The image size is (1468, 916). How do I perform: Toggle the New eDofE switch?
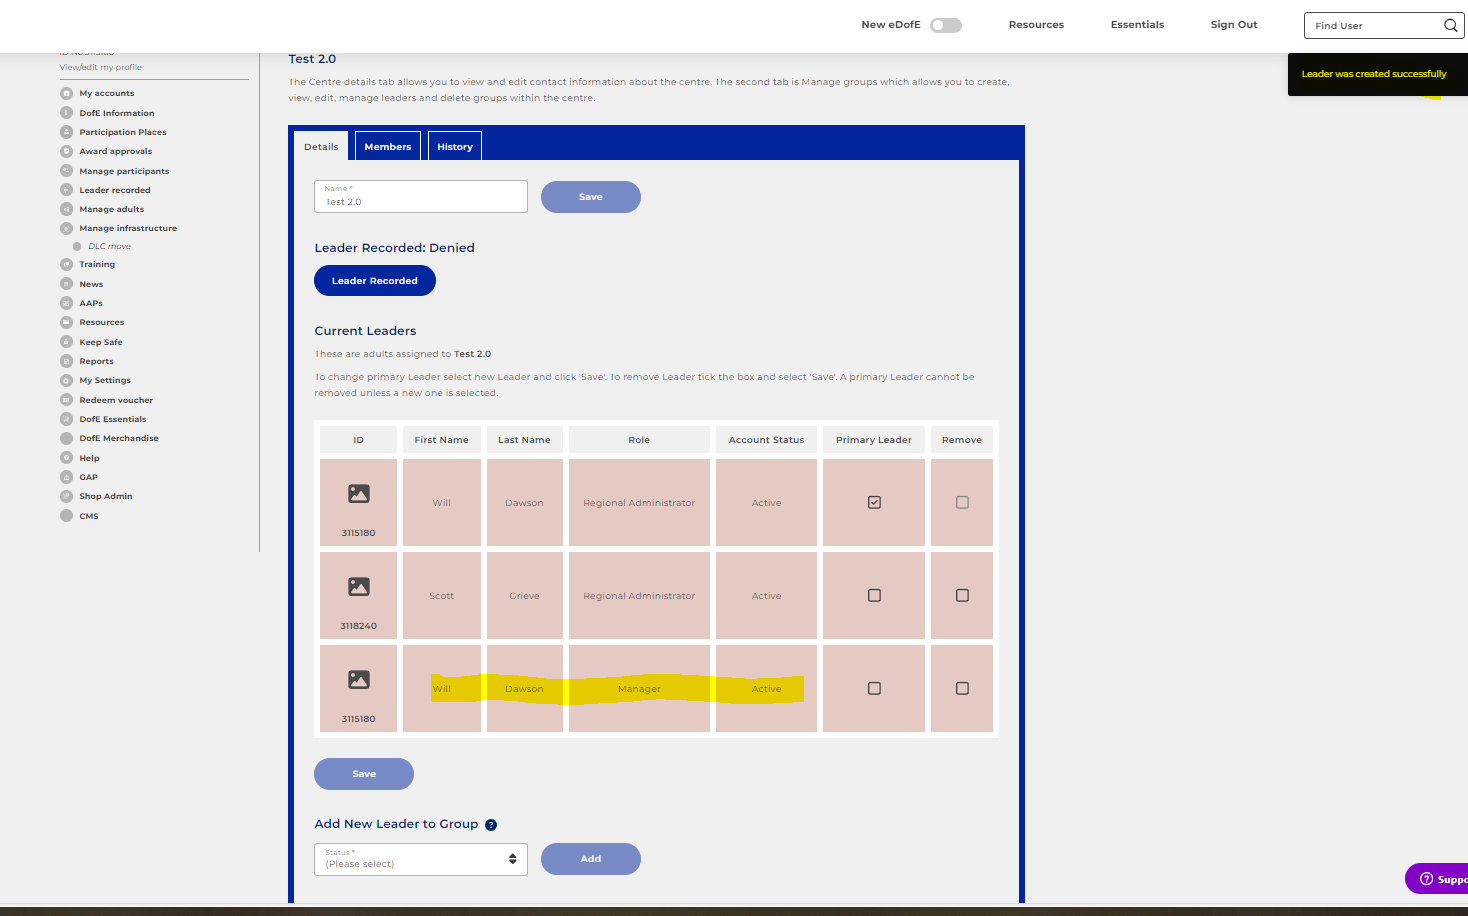945,26
